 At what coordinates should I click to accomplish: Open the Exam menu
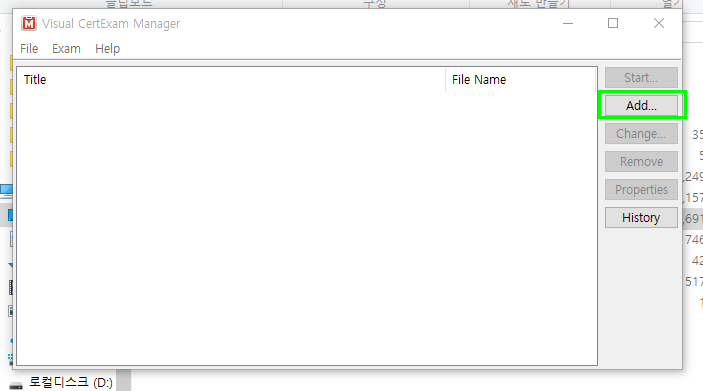click(x=66, y=48)
